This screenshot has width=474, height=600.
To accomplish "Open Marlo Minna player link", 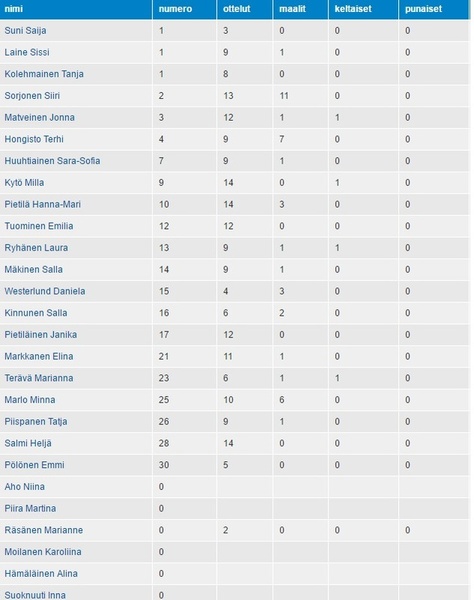I will 30,400.
